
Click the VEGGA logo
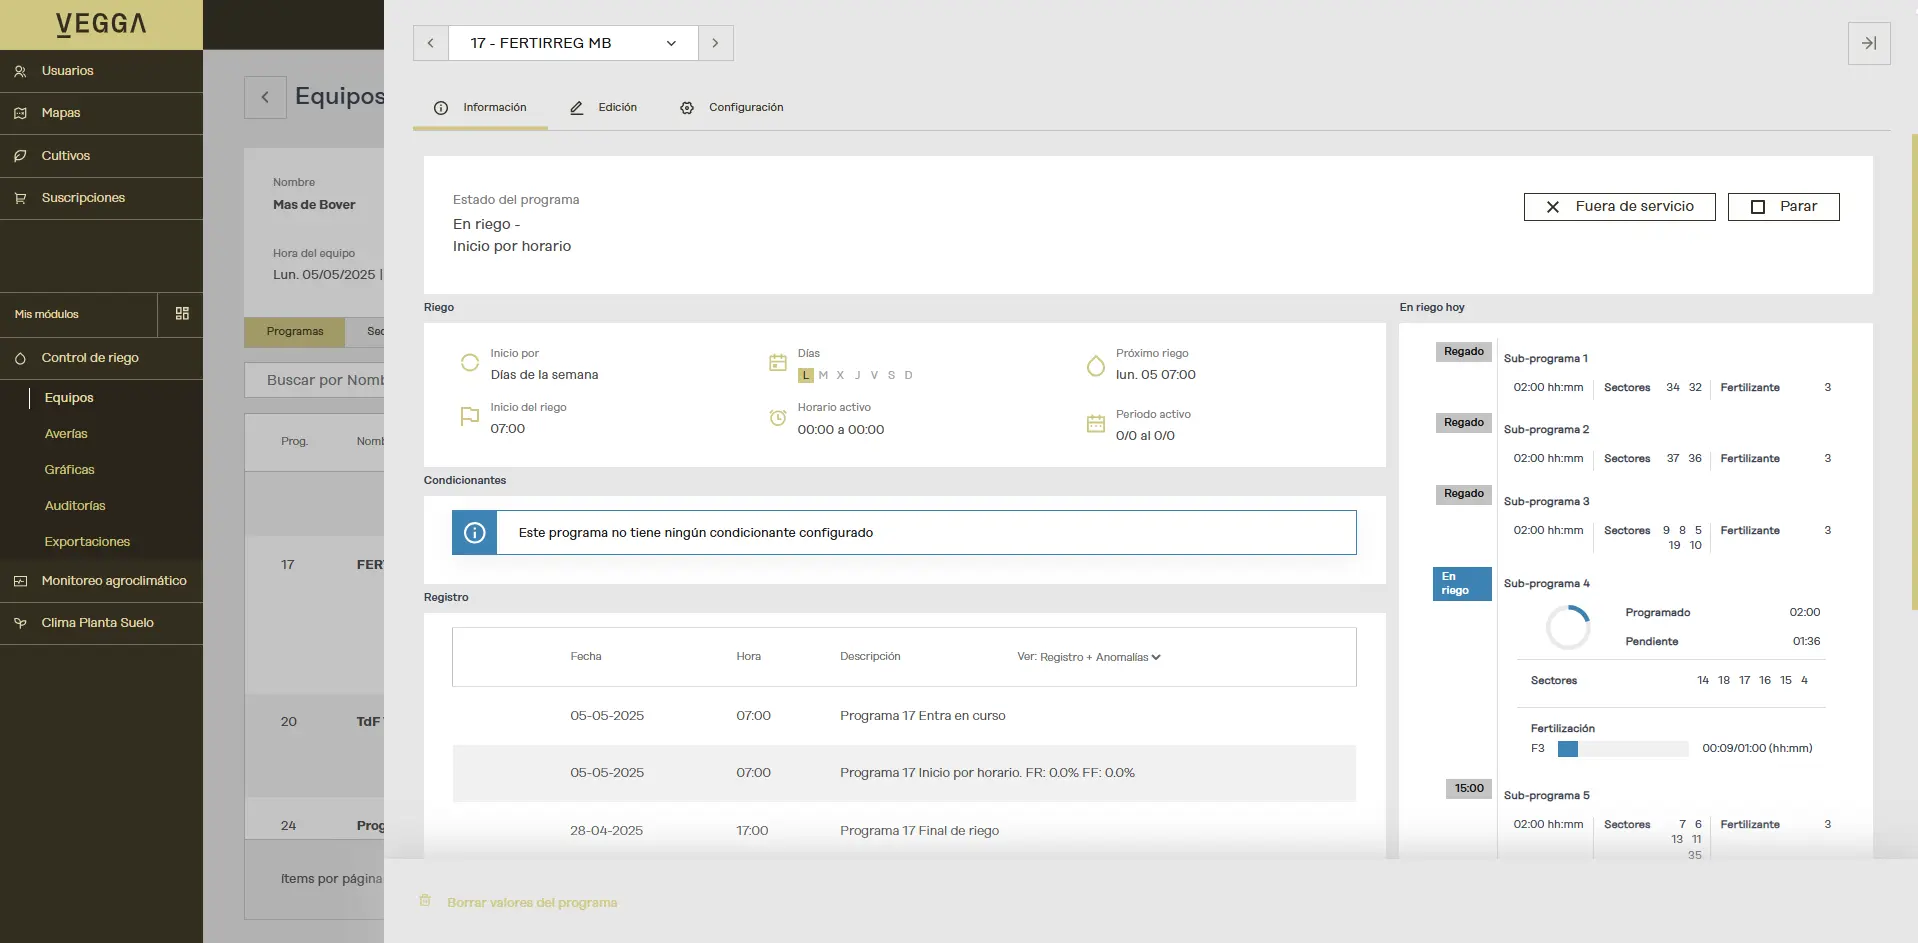[101, 25]
